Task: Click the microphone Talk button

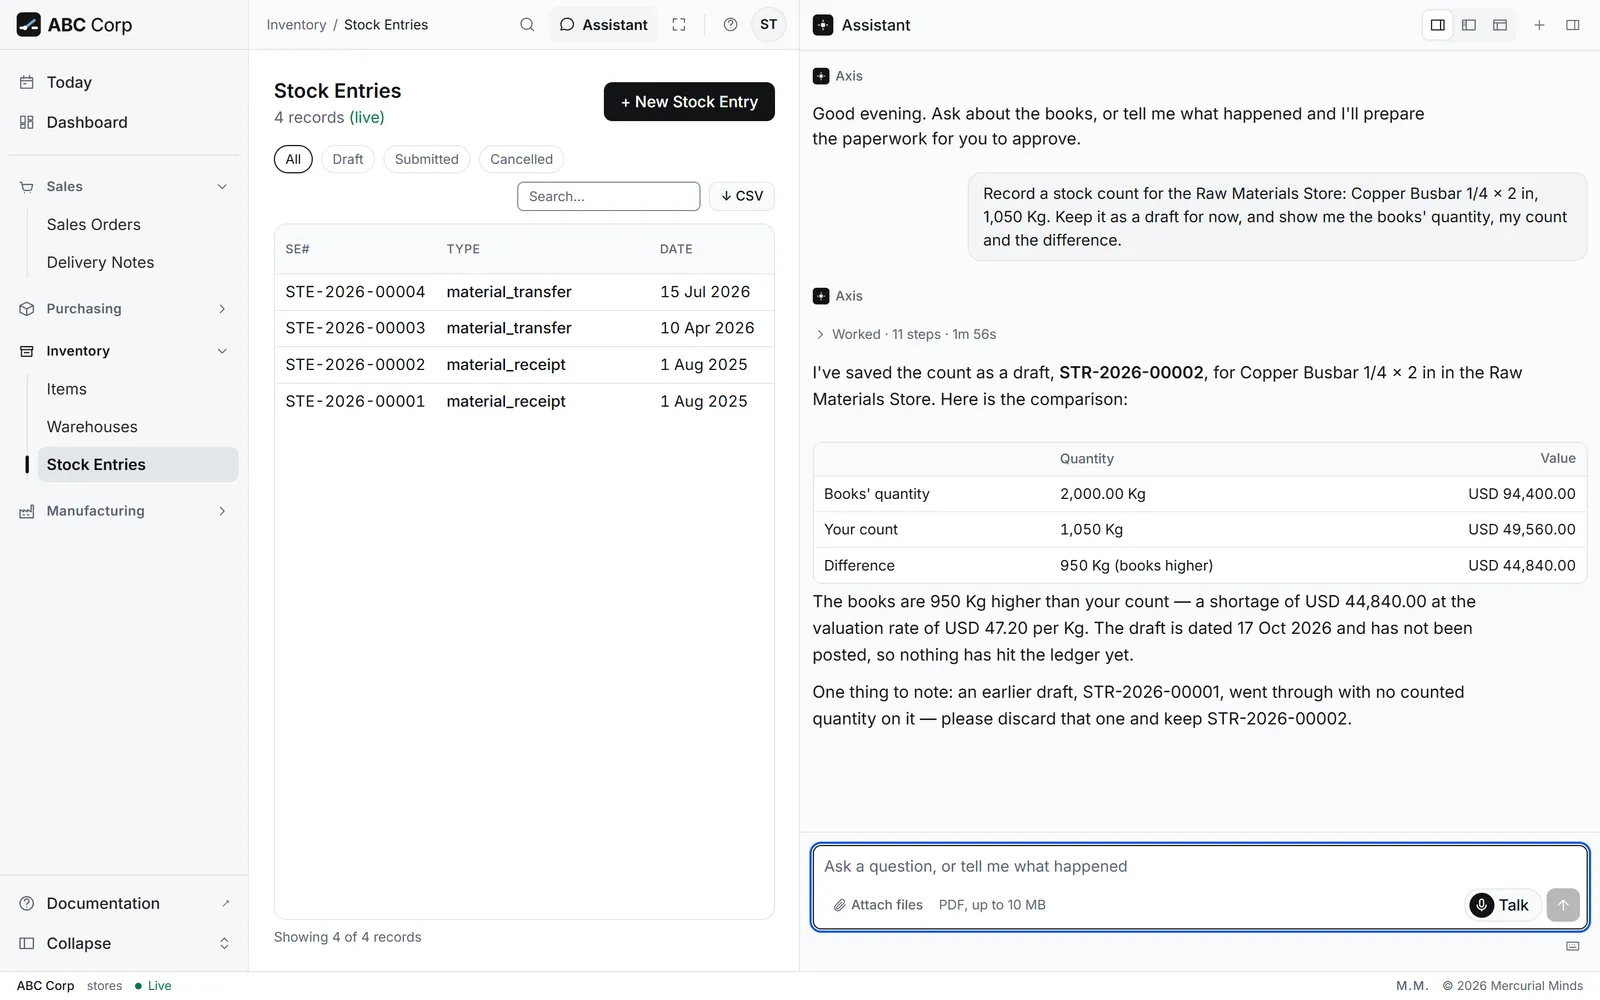Action: (x=1502, y=905)
